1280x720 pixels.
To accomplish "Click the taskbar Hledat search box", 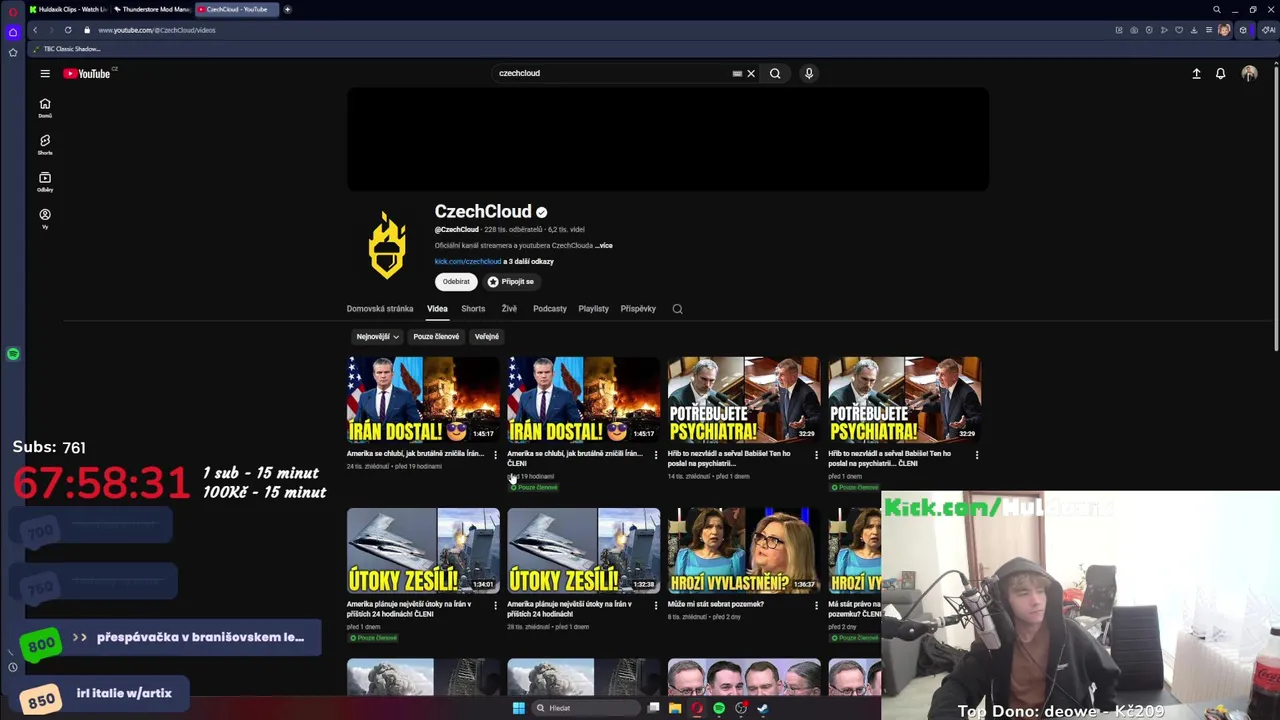I will pos(585,708).
